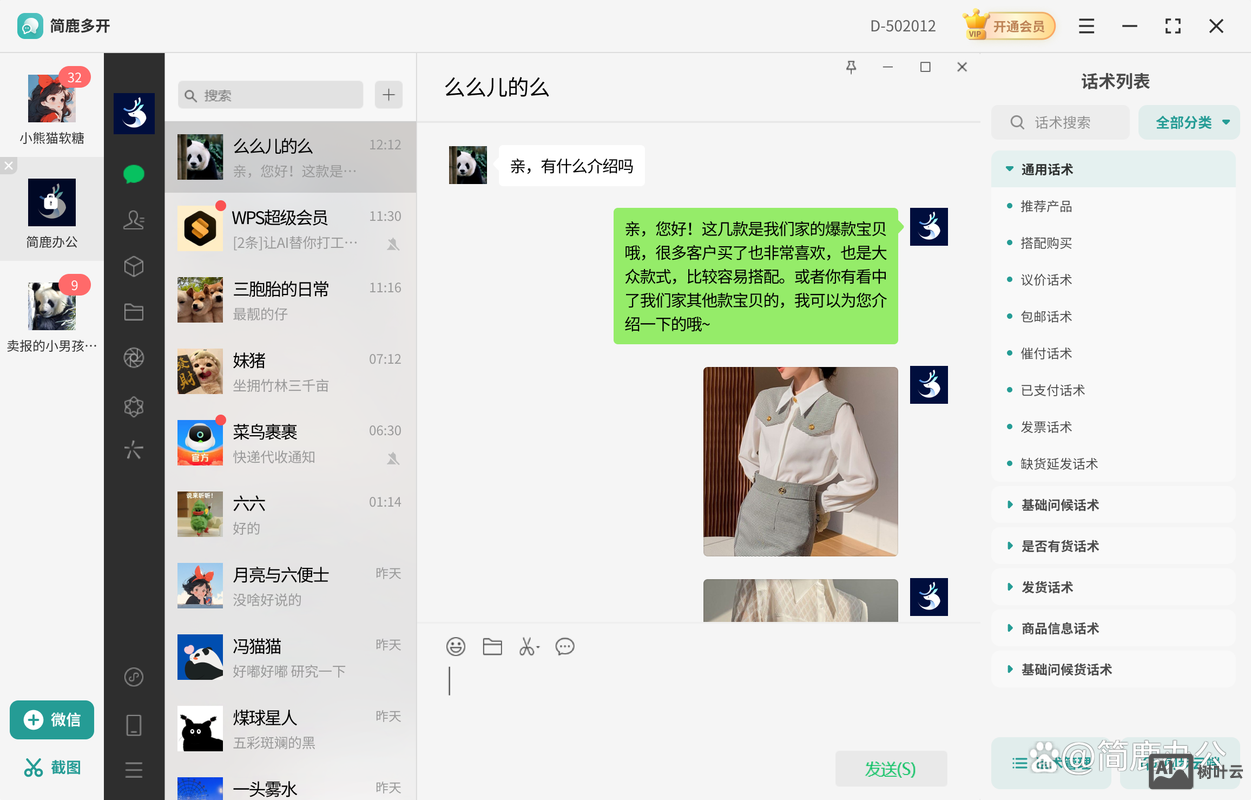Click the package/box icon in the sidebar
The image size is (1251, 800).
[x=134, y=266]
